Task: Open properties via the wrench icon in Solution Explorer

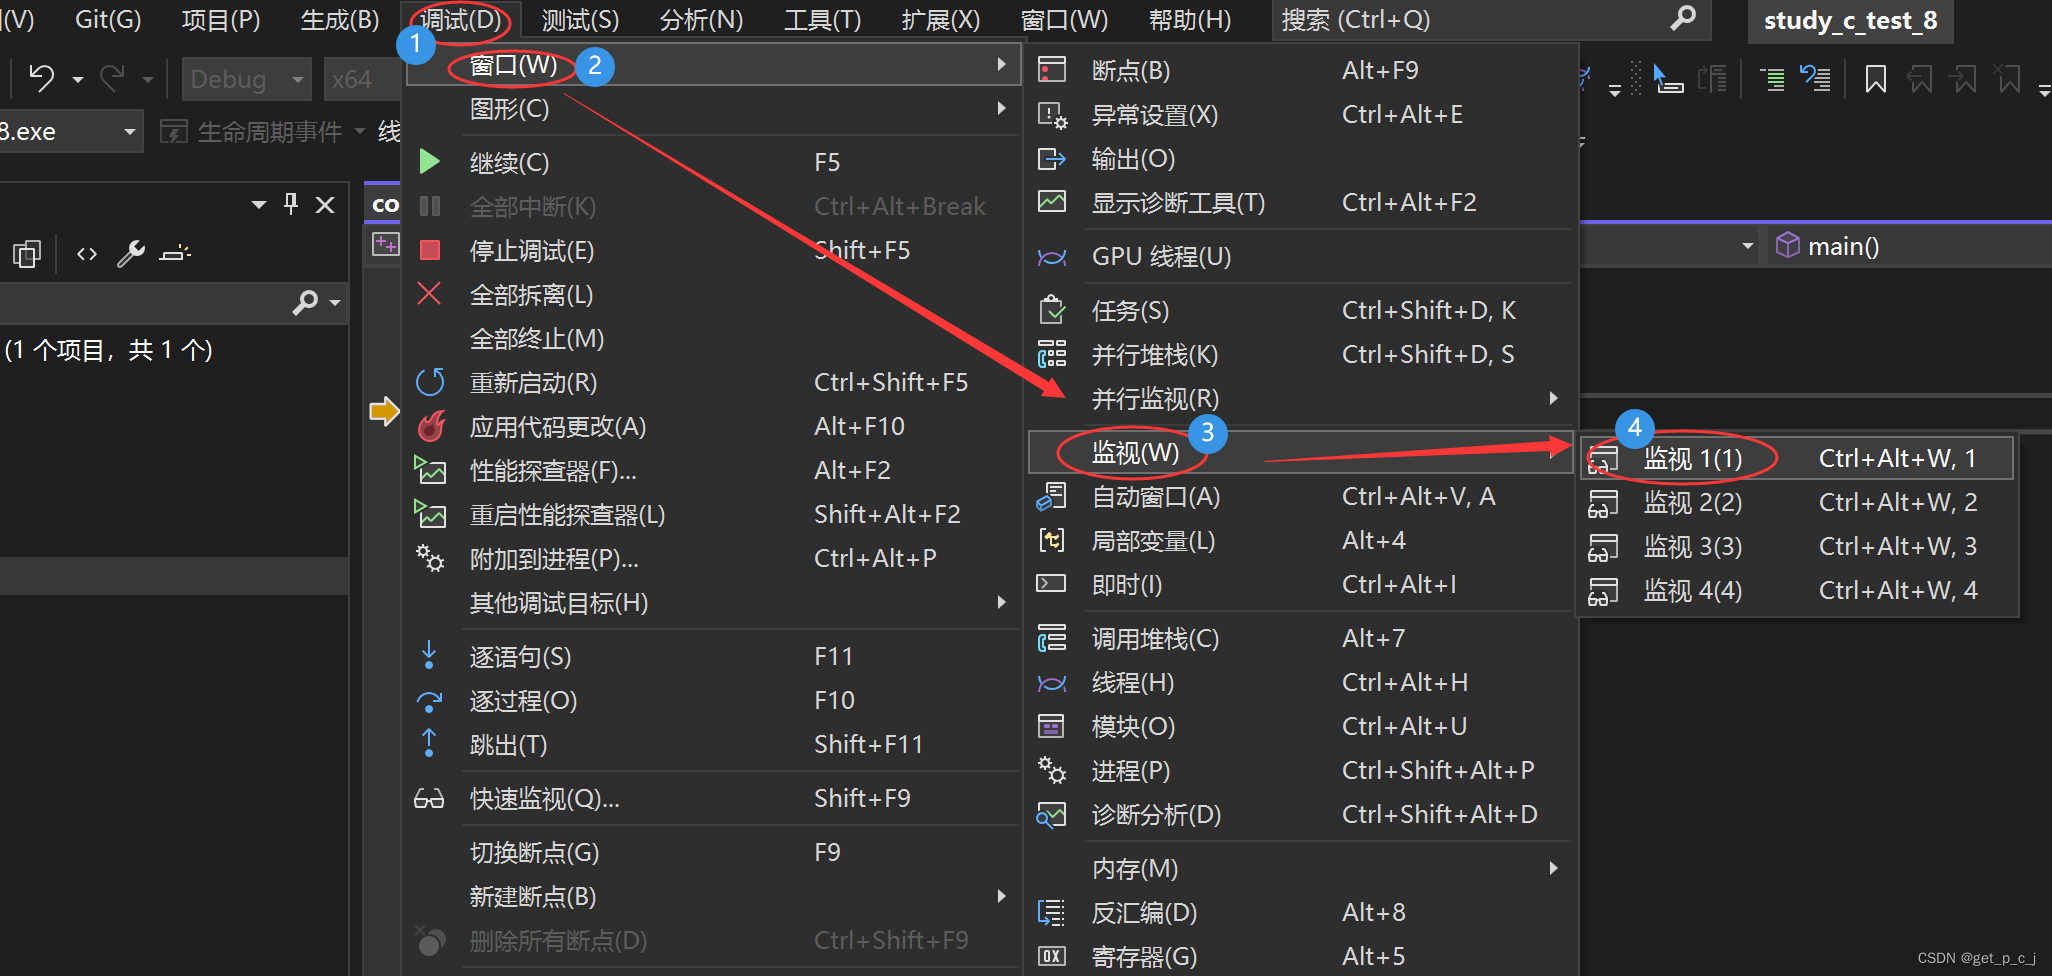Action: 130,253
